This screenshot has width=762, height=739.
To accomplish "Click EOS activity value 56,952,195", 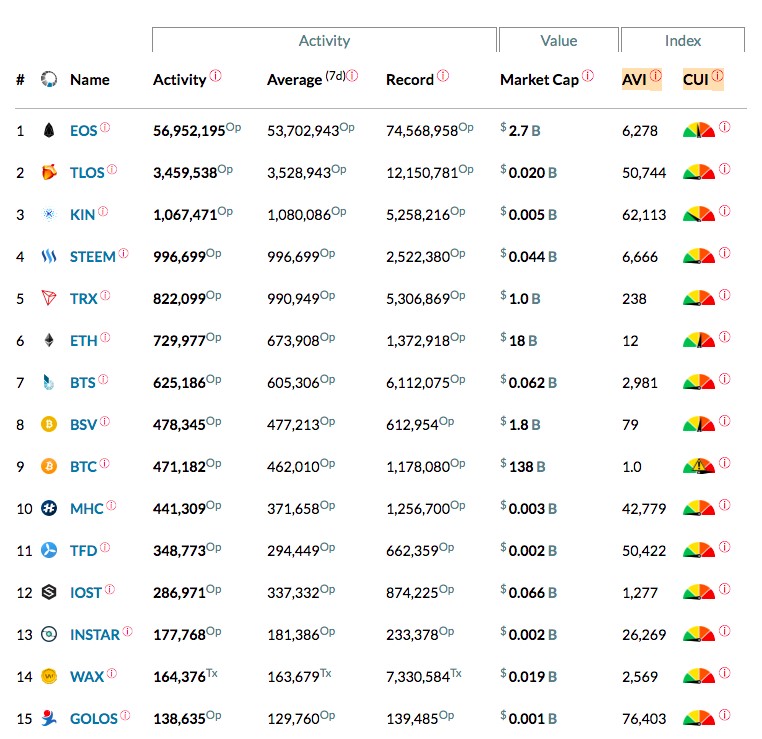I will [189, 131].
